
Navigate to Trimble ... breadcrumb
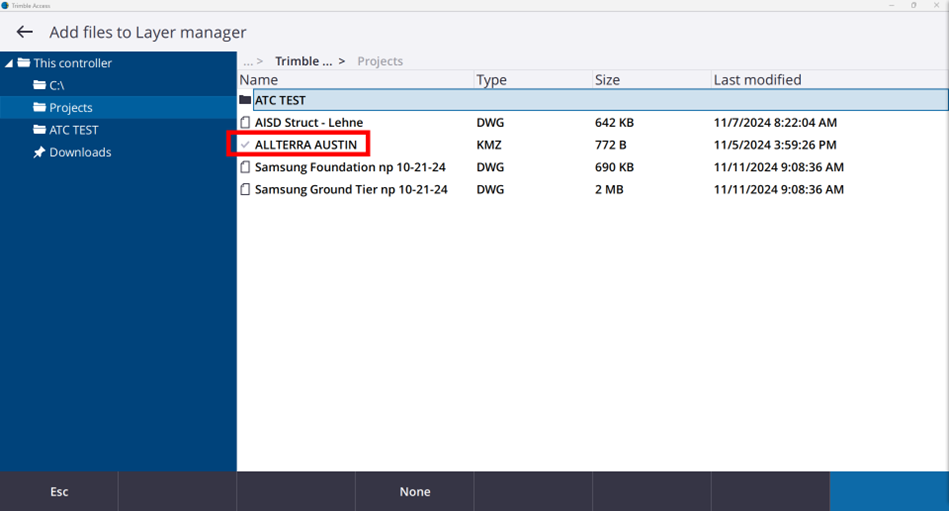(303, 61)
